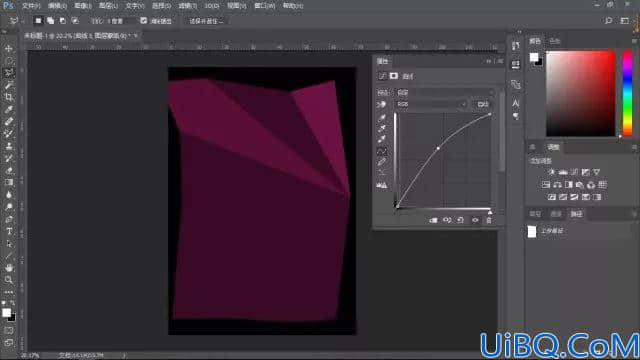Click the foreground color swatch in toolbar
This screenshot has height=360, width=640.
pyautogui.click(x=6, y=313)
